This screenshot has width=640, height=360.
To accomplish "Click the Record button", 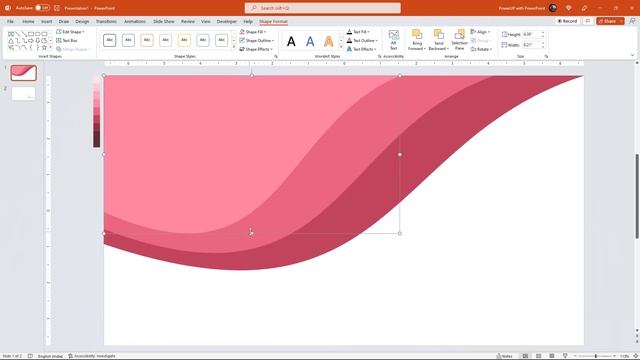I will click(x=568, y=21).
